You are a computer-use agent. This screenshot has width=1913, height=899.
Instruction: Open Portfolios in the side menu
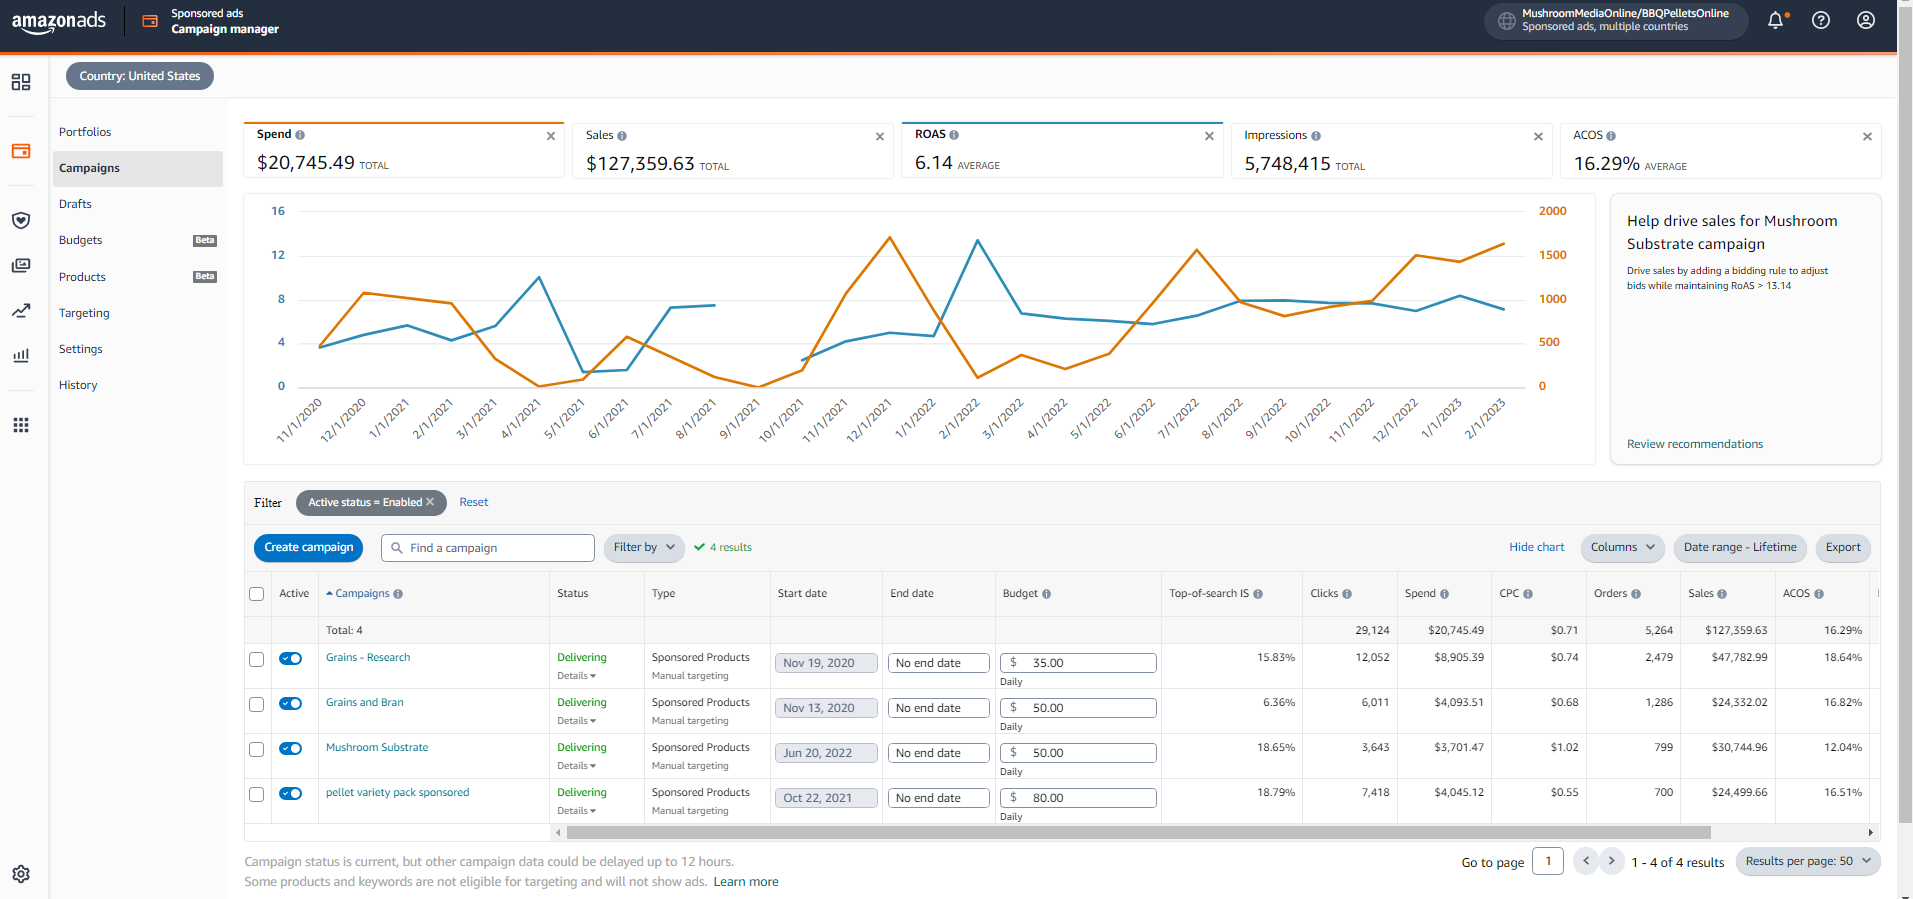coord(85,132)
